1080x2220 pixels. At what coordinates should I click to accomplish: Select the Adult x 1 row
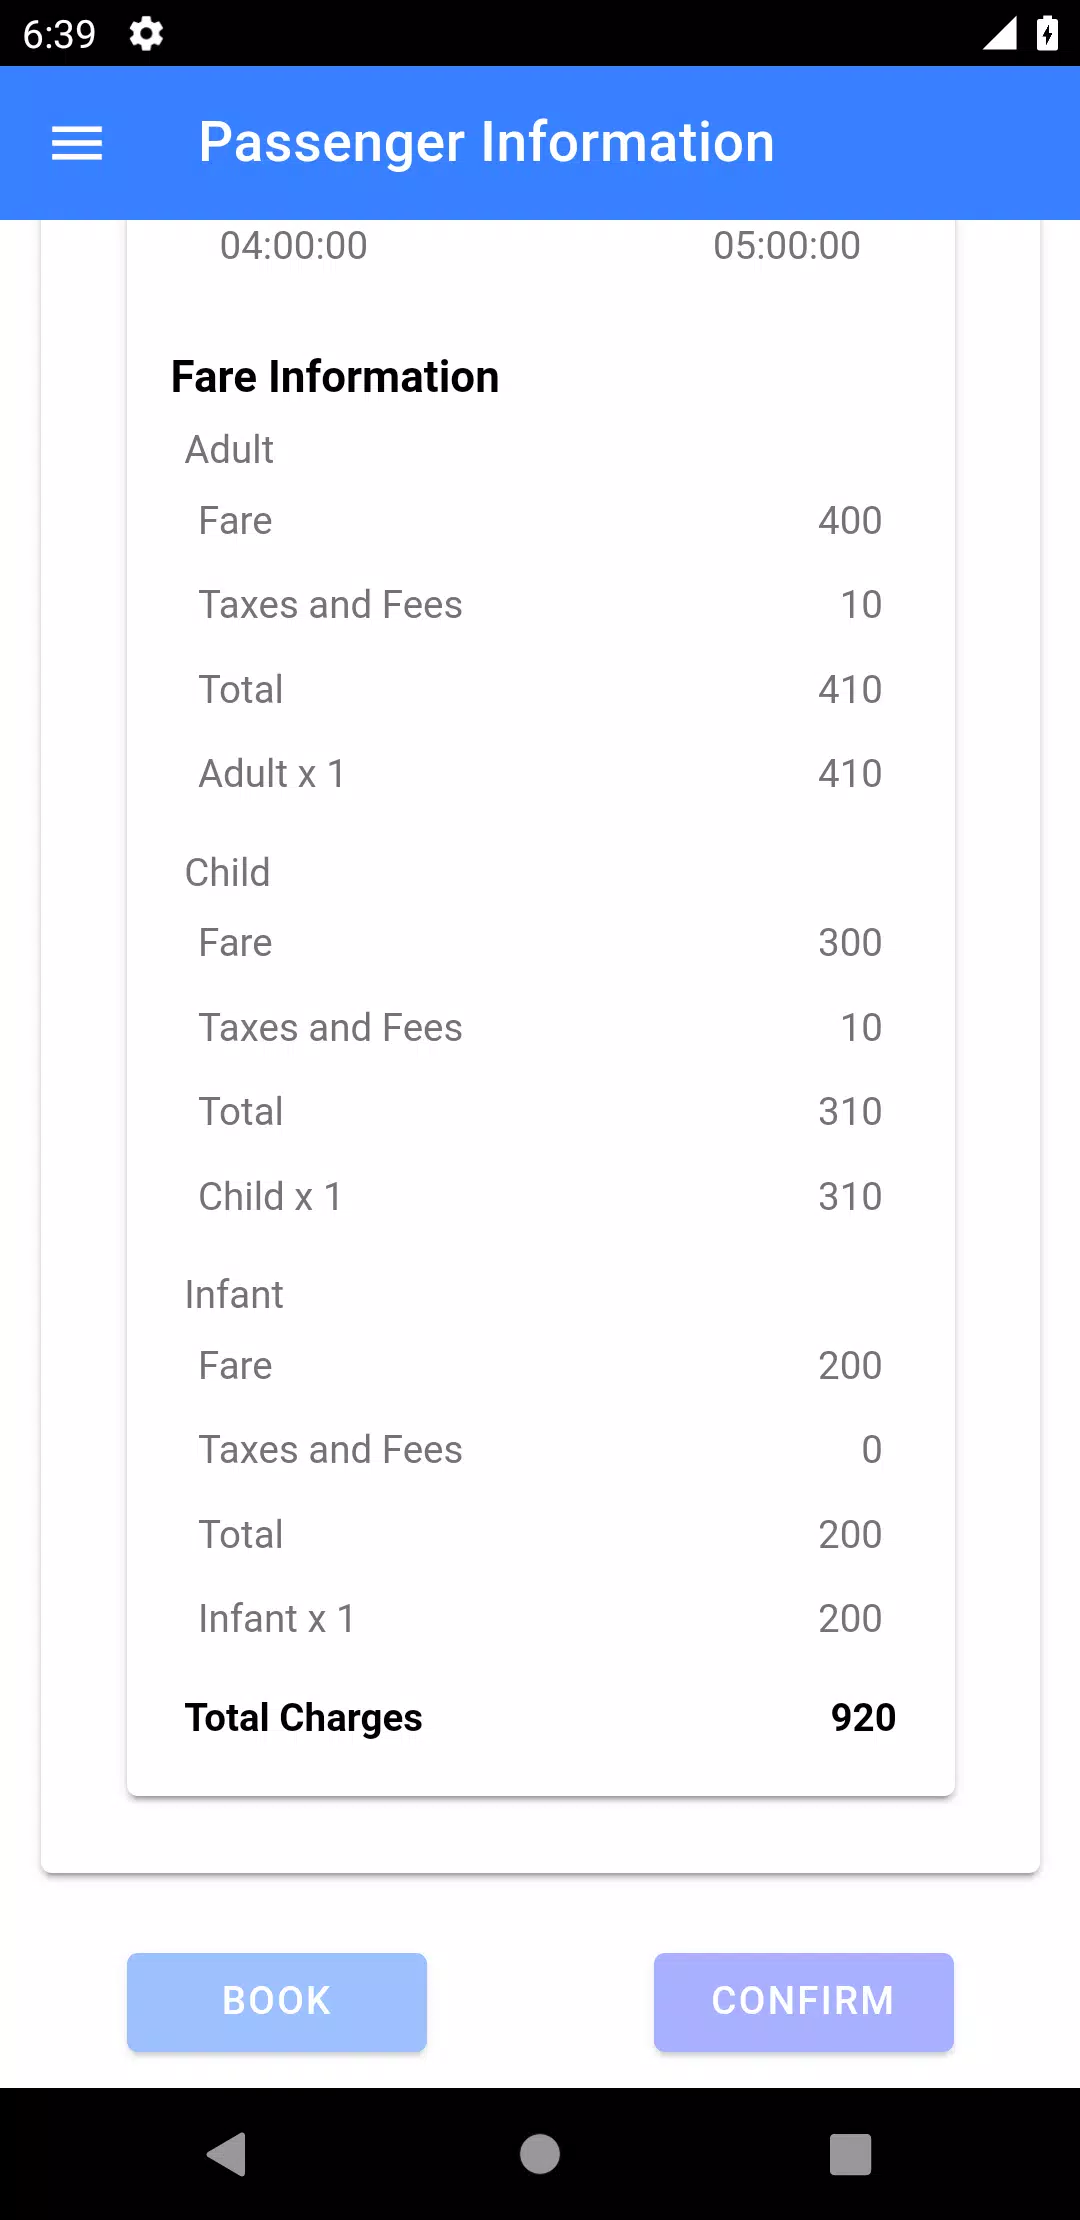pyautogui.click(x=540, y=773)
